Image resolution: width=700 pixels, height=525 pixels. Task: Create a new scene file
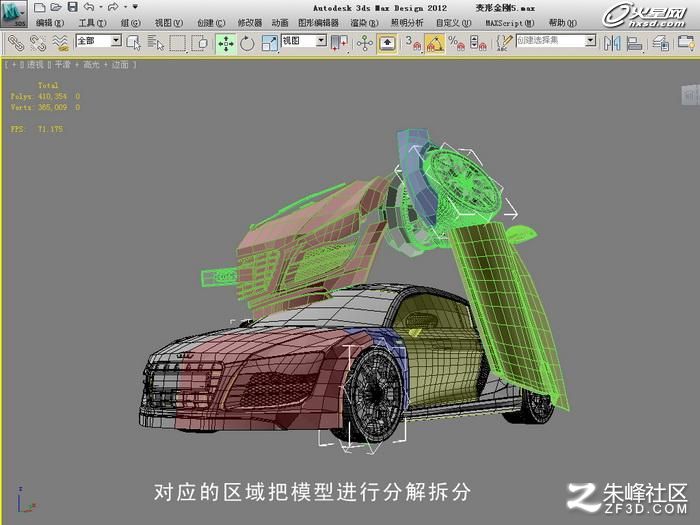tap(40, 7)
